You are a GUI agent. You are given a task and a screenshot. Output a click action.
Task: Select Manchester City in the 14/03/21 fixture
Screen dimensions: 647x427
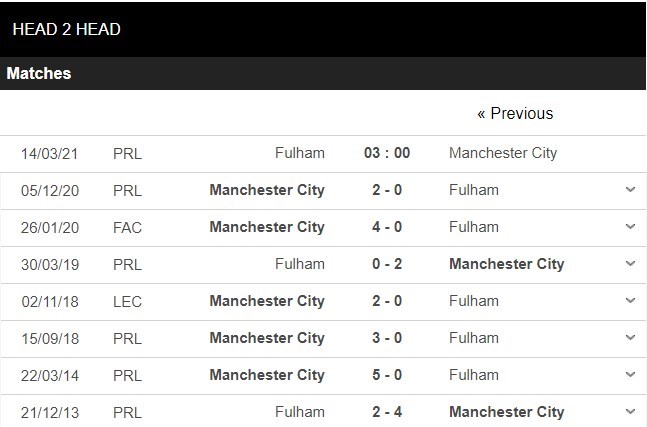[503, 153]
